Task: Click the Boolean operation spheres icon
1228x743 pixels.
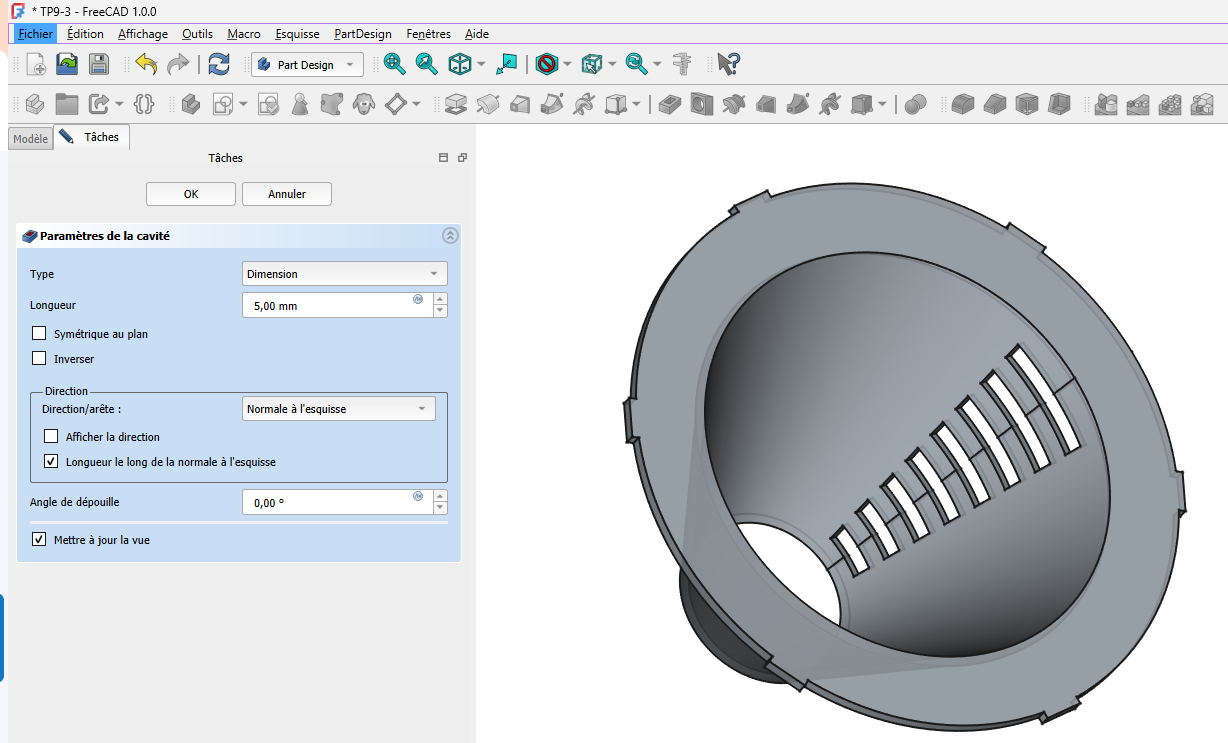Action: click(x=916, y=104)
